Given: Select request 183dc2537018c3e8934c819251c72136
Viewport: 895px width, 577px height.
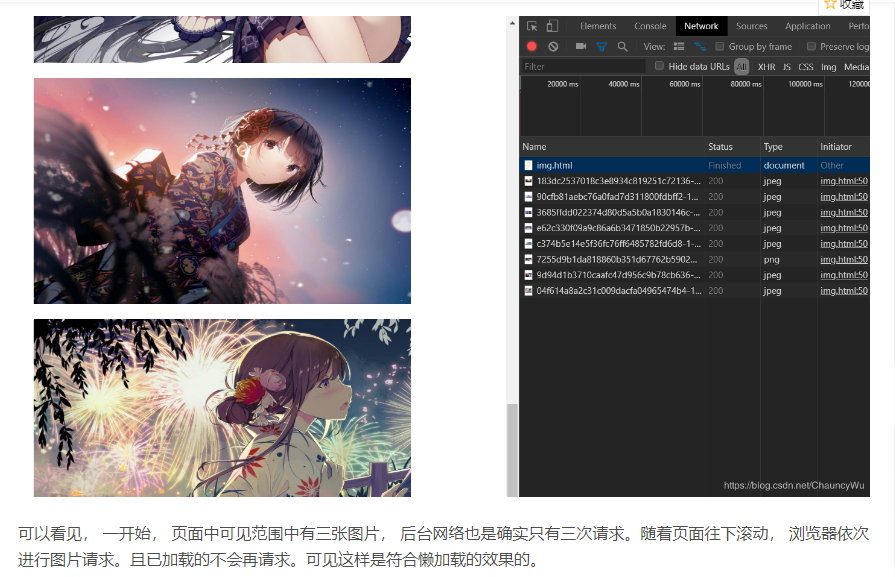Looking at the screenshot, I should 695,181.
